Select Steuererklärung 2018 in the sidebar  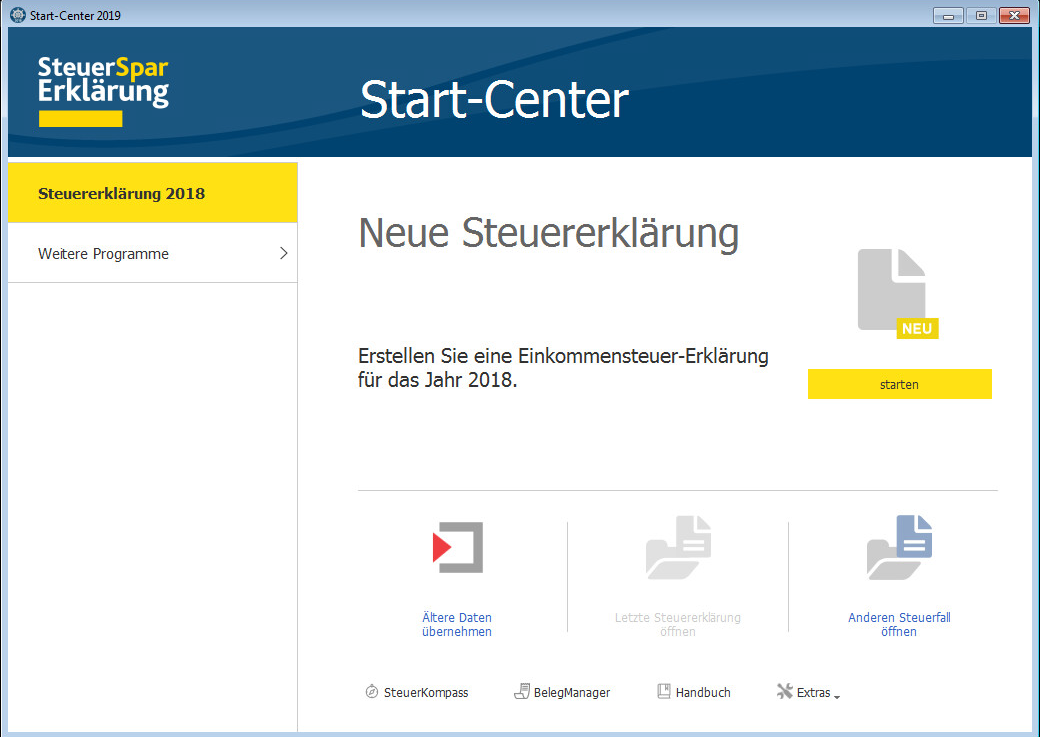(x=153, y=193)
